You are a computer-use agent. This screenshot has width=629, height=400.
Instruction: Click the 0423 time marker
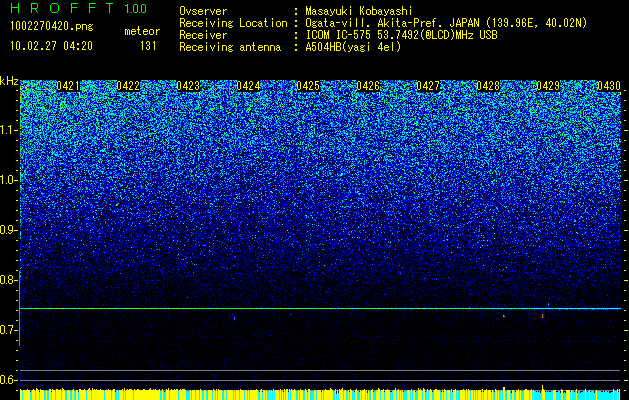(188, 86)
